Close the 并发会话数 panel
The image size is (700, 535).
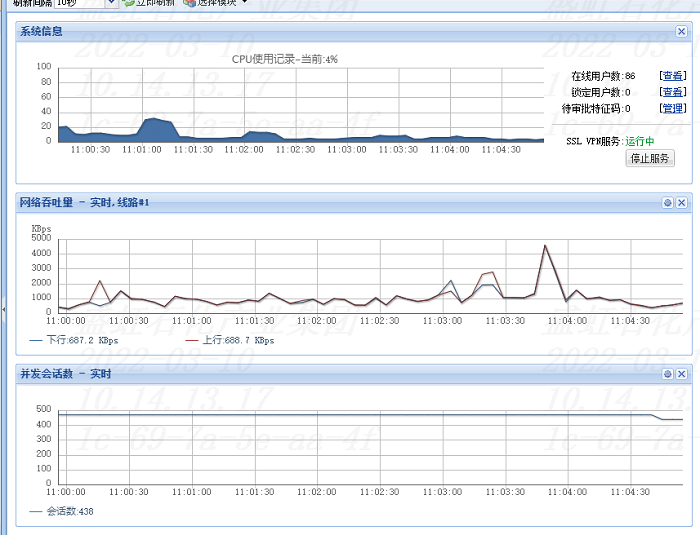pos(681,373)
